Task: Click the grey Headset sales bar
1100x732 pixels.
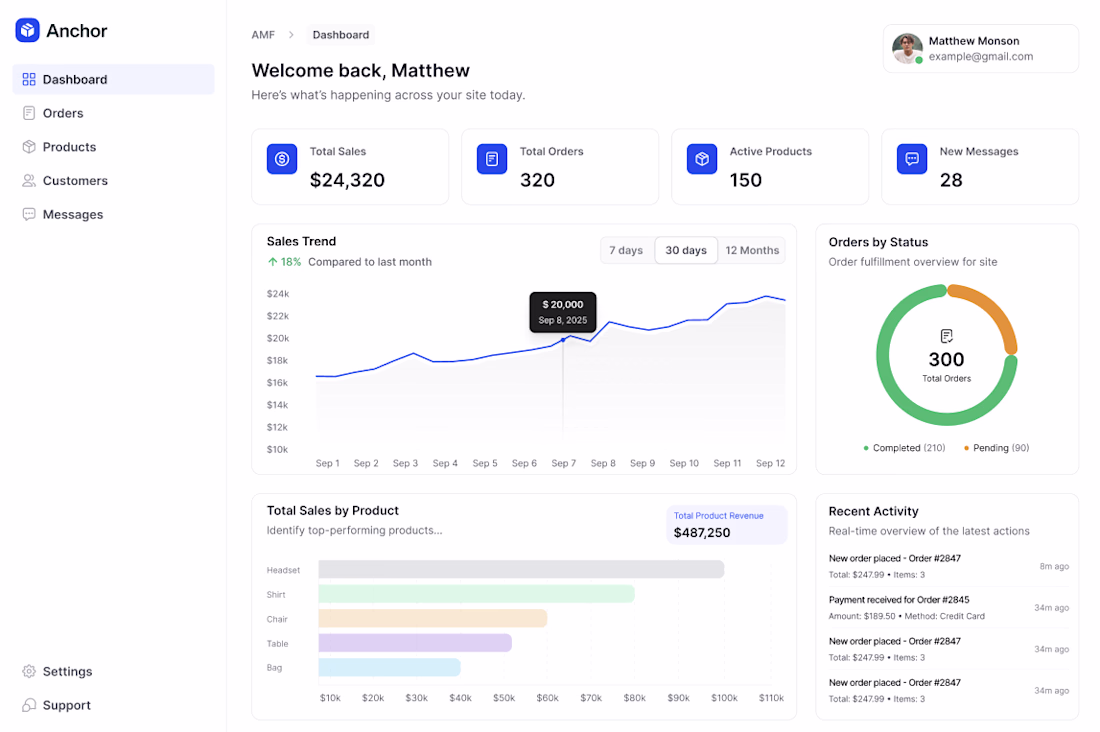Action: (521, 569)
